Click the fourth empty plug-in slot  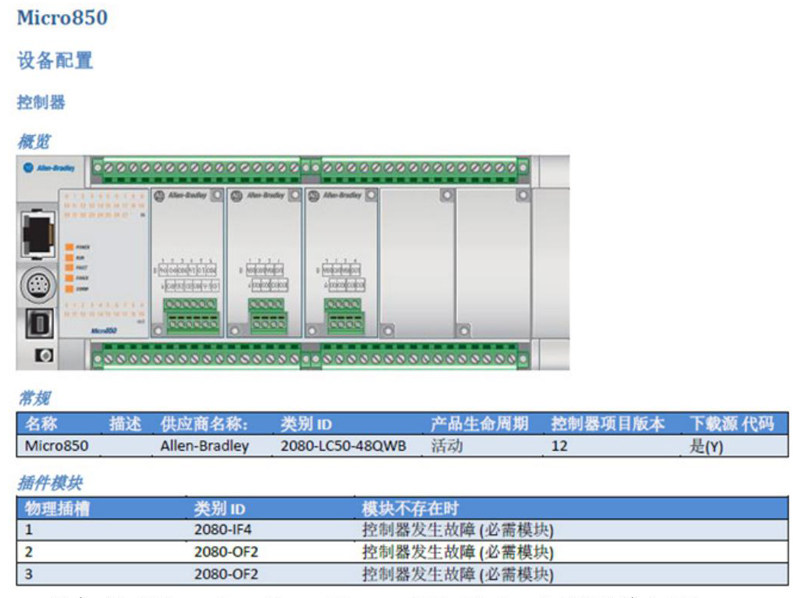click(417, 262)
